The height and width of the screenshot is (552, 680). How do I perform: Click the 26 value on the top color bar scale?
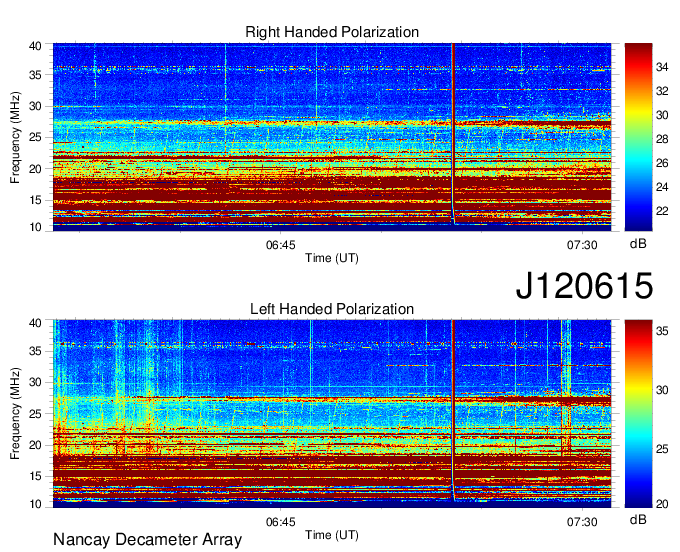tap(662, 163)
